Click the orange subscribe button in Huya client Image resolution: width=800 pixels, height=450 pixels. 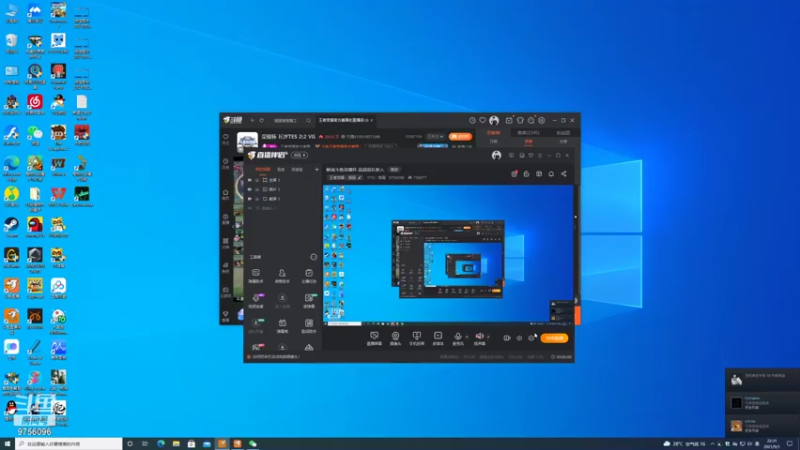pos(460,137)
